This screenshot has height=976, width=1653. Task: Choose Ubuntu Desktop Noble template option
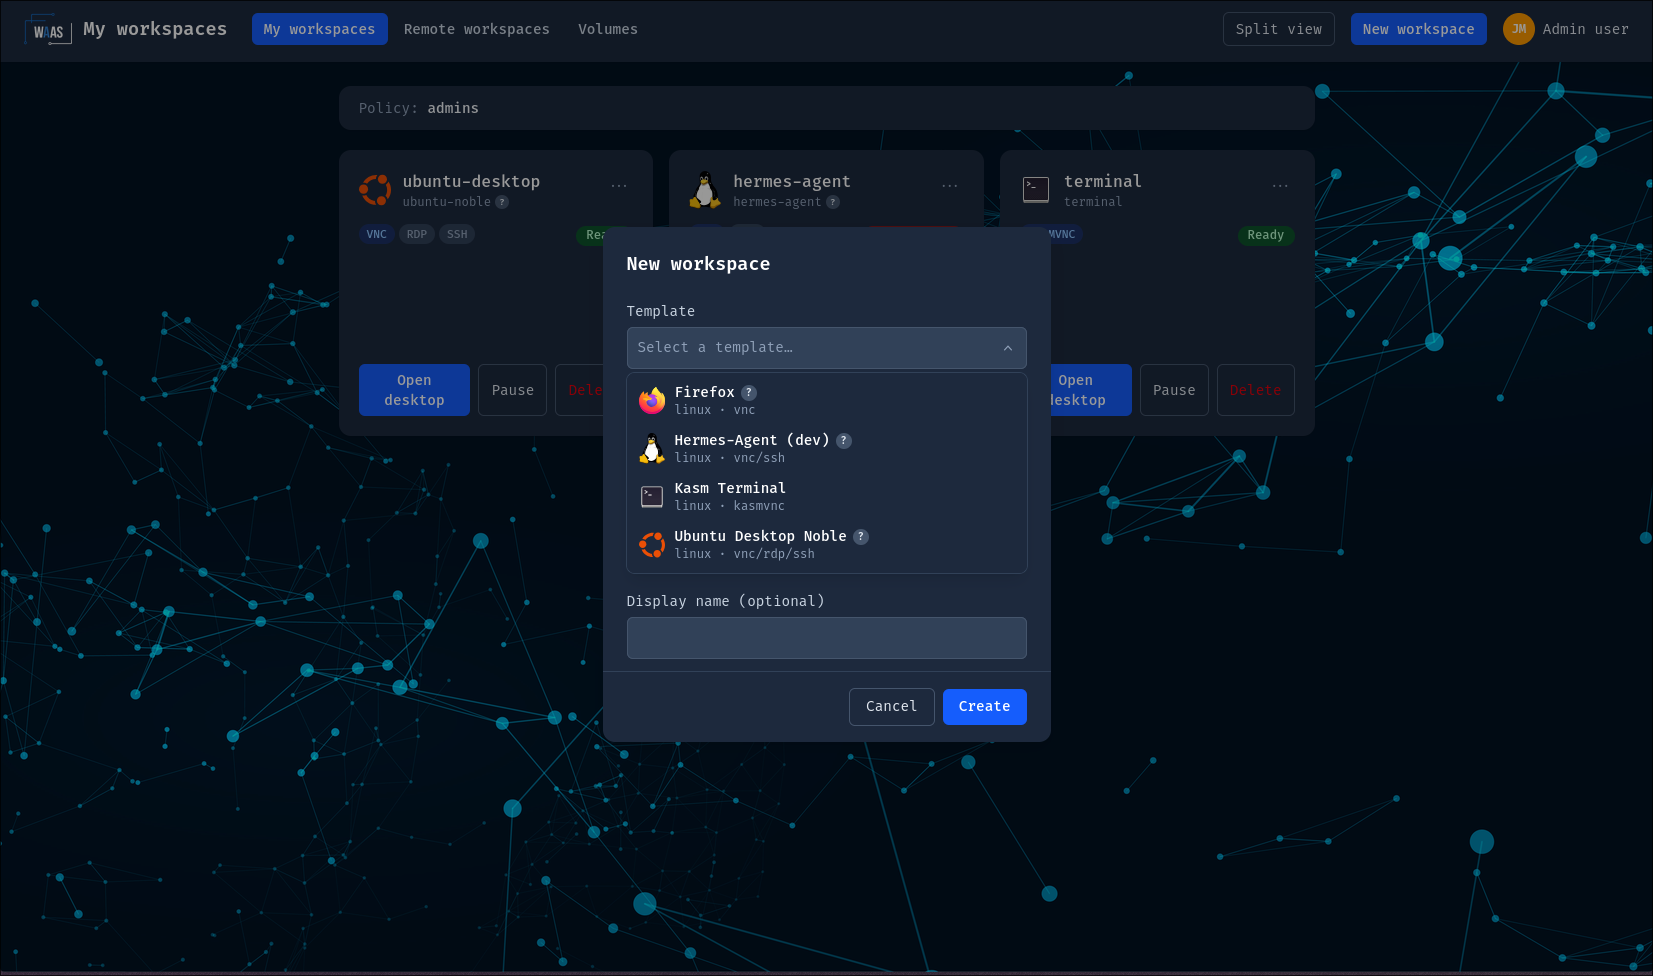[x=826, y=544]
